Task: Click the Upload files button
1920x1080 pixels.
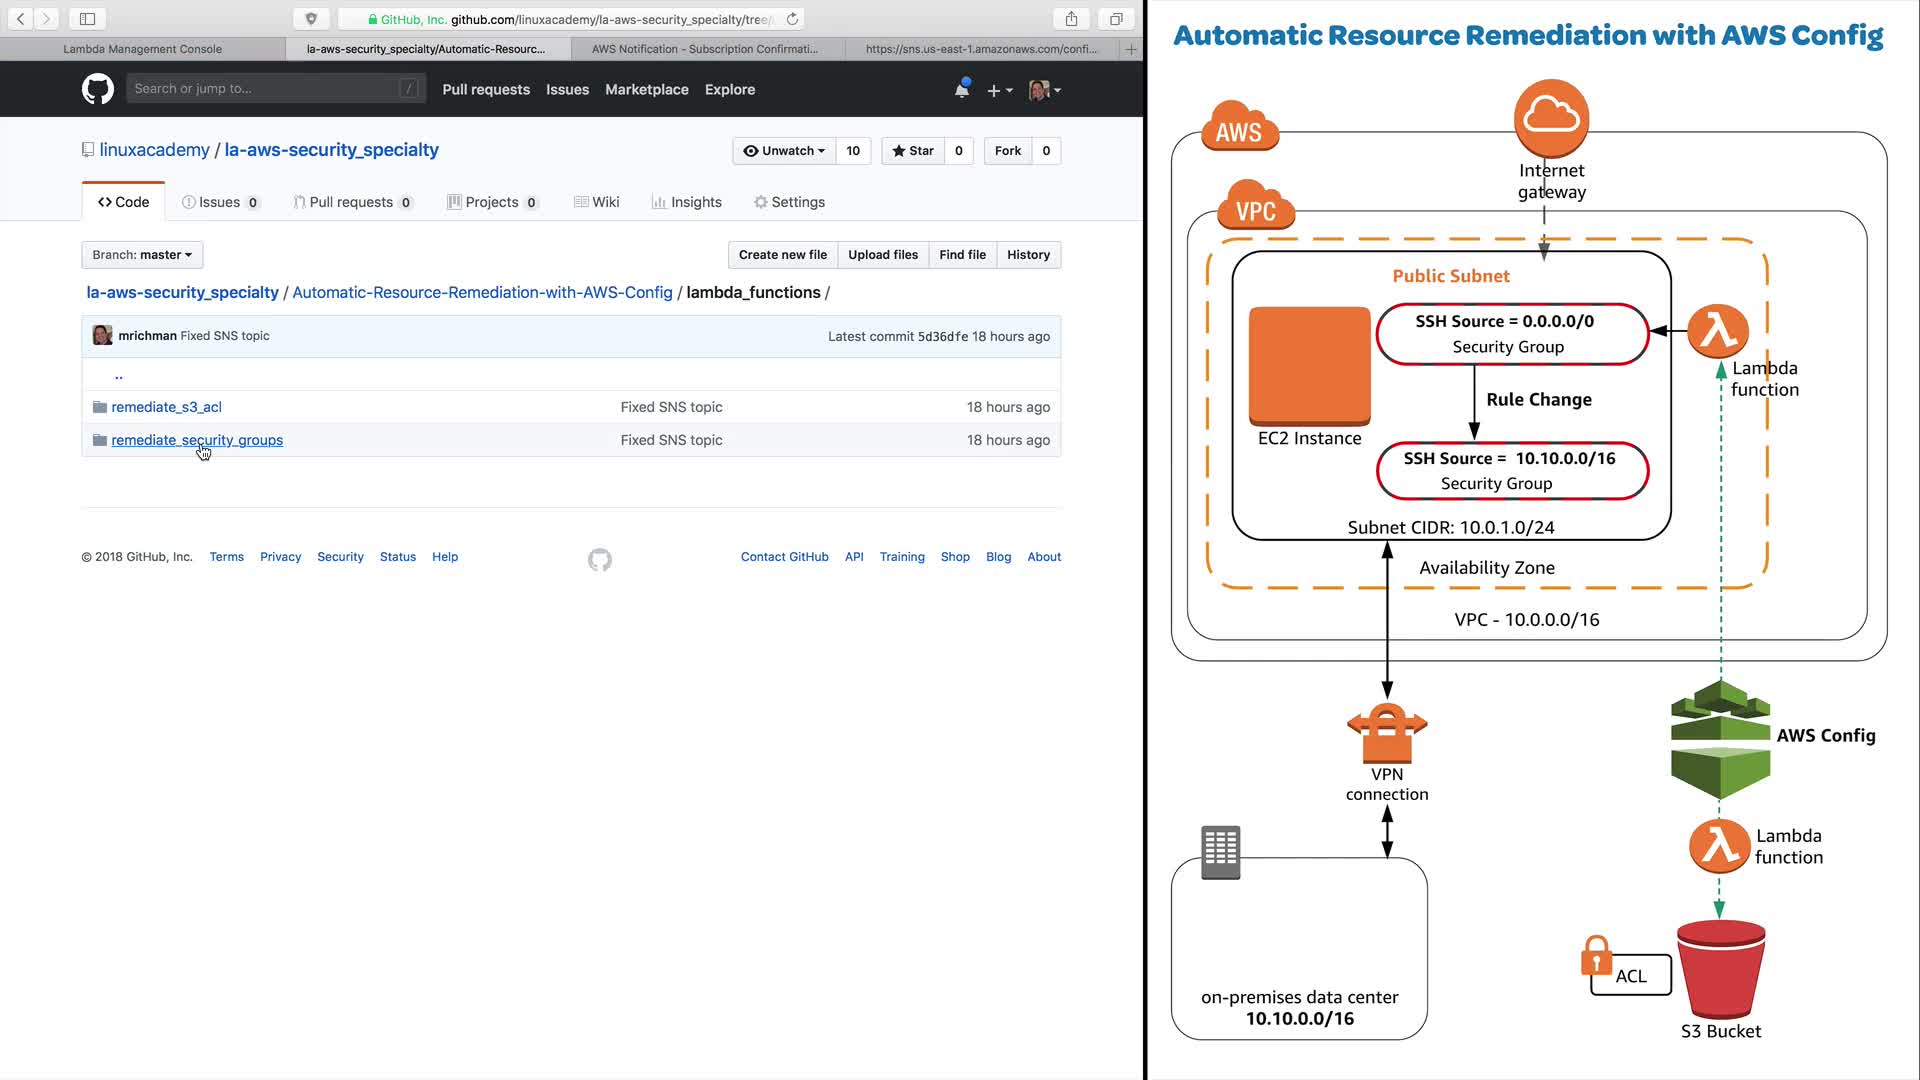Action: point(882,255)
